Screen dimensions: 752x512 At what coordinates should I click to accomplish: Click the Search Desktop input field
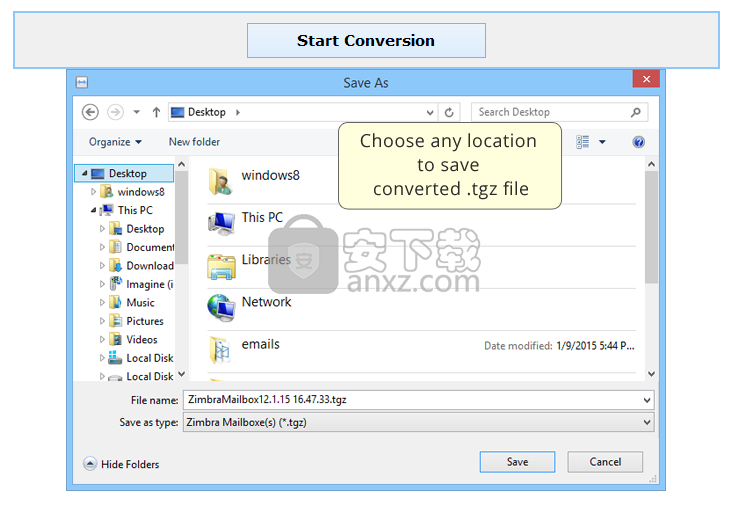pyautogui.click(x=550, y=112)
